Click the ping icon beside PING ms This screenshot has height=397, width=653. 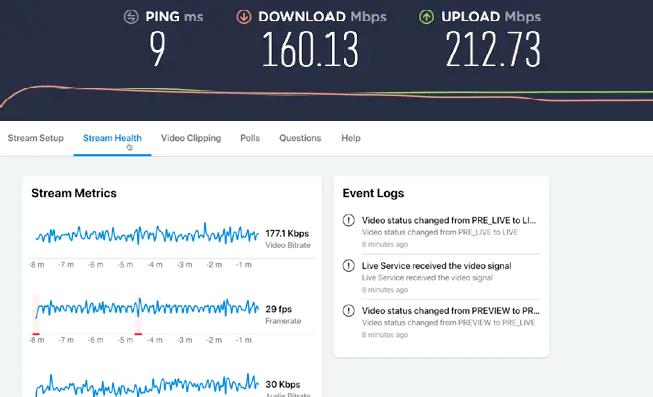click(x=131, y=17)
